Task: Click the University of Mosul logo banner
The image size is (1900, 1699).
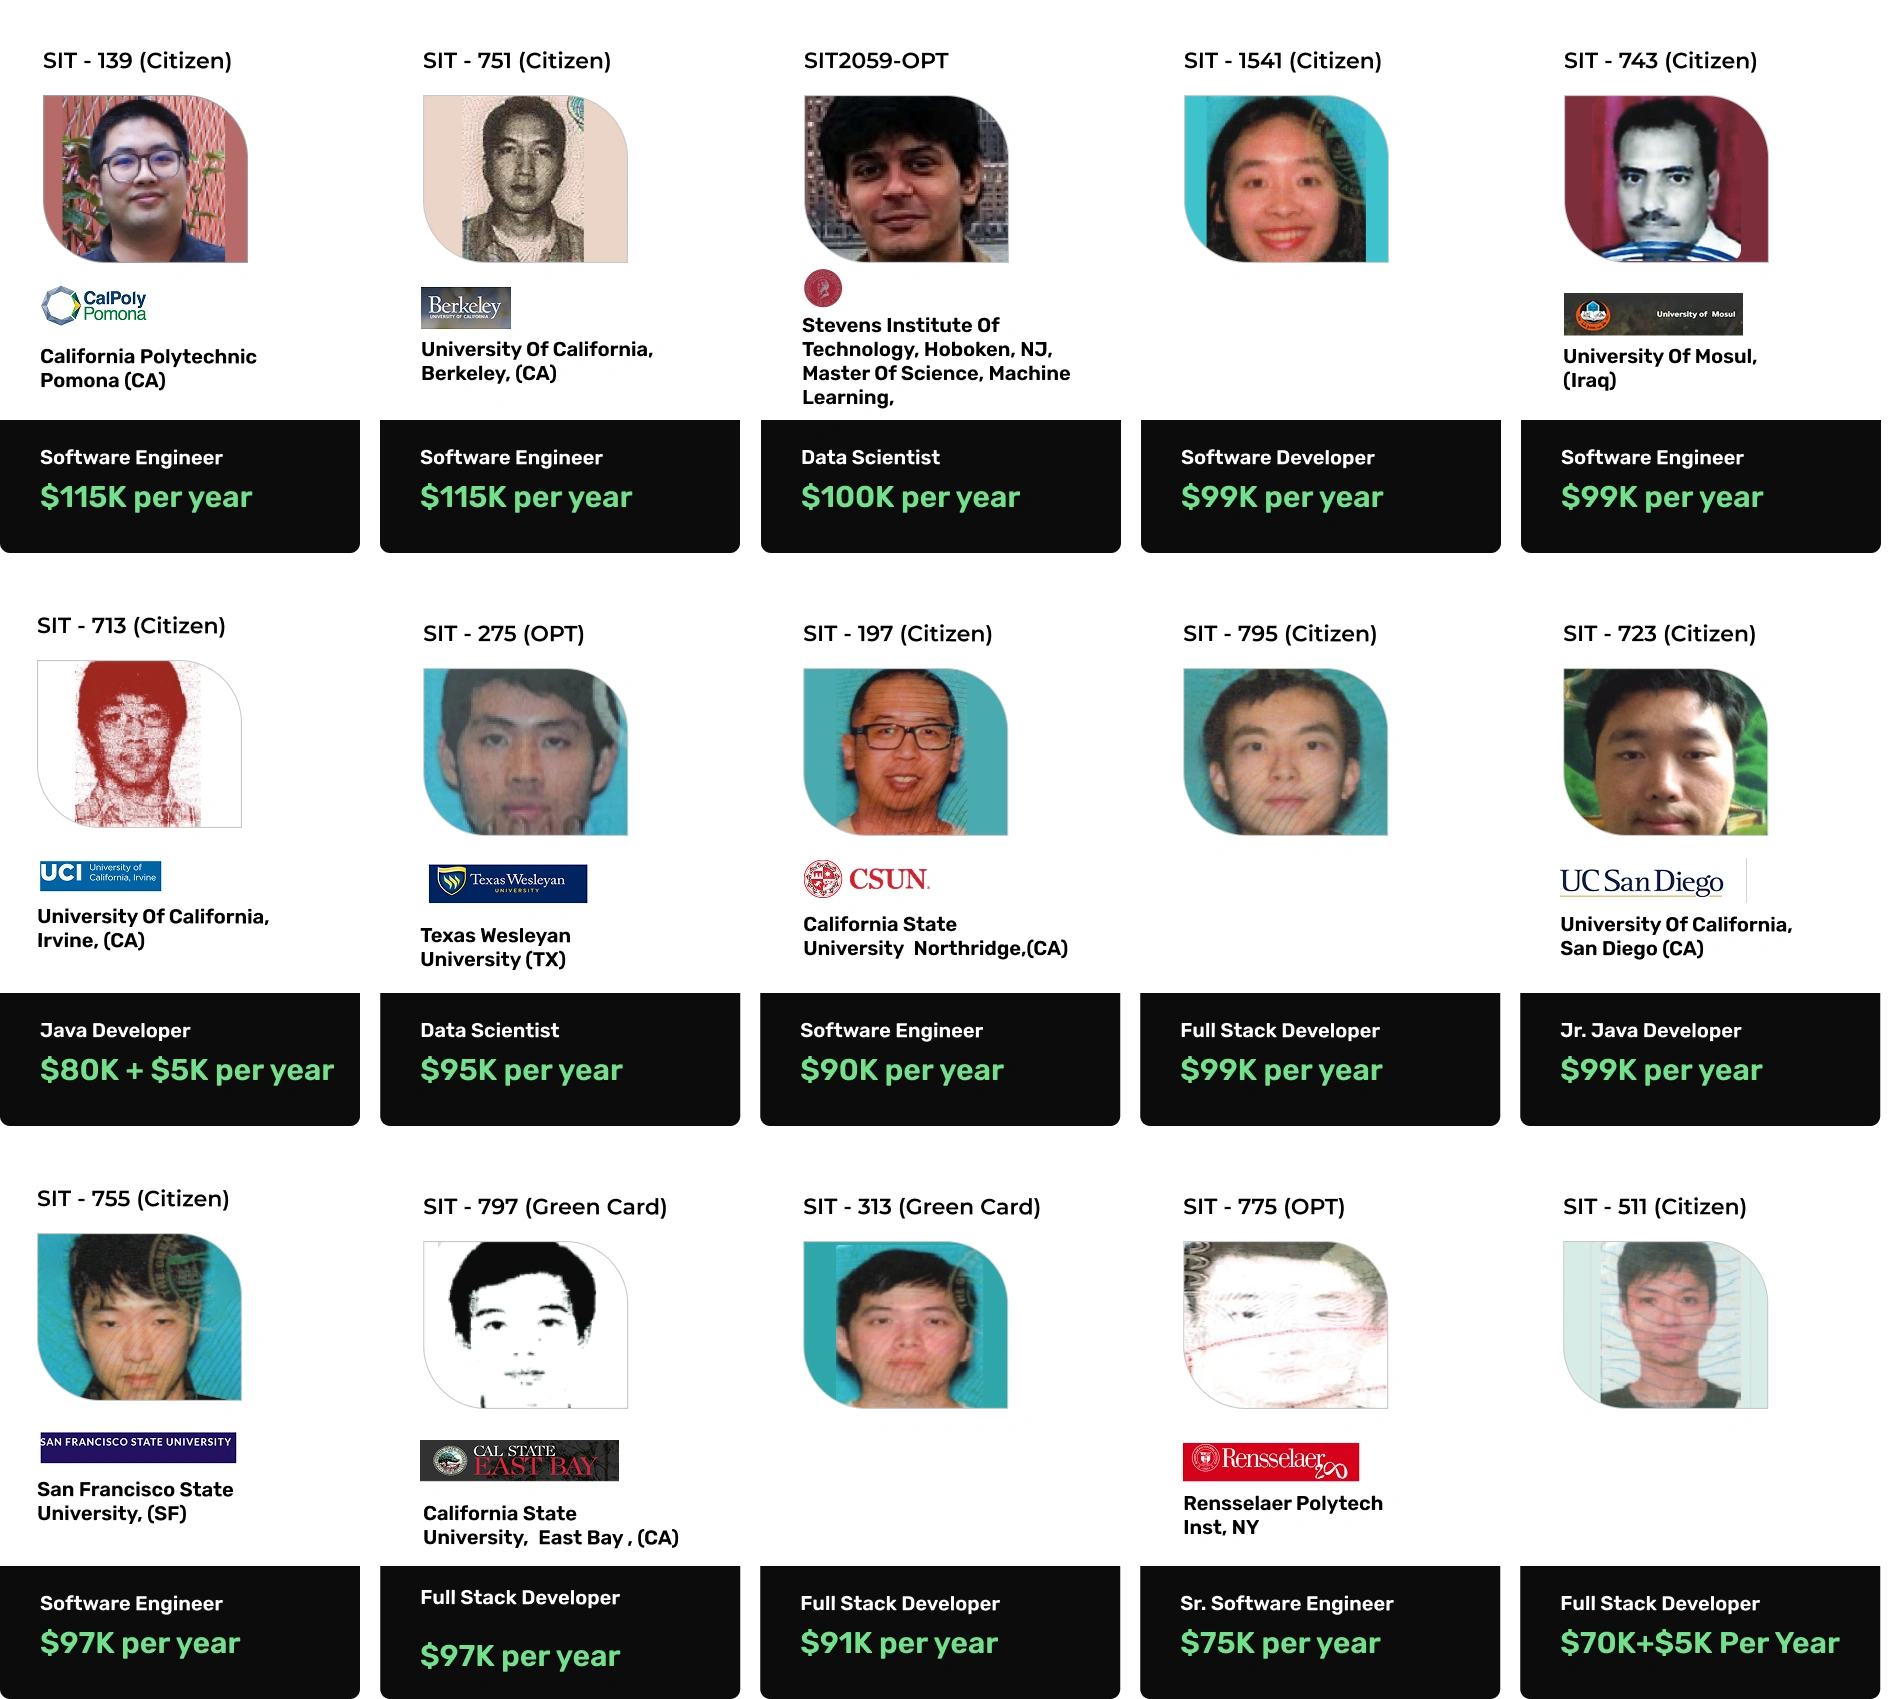Action: click(1653, 314)
